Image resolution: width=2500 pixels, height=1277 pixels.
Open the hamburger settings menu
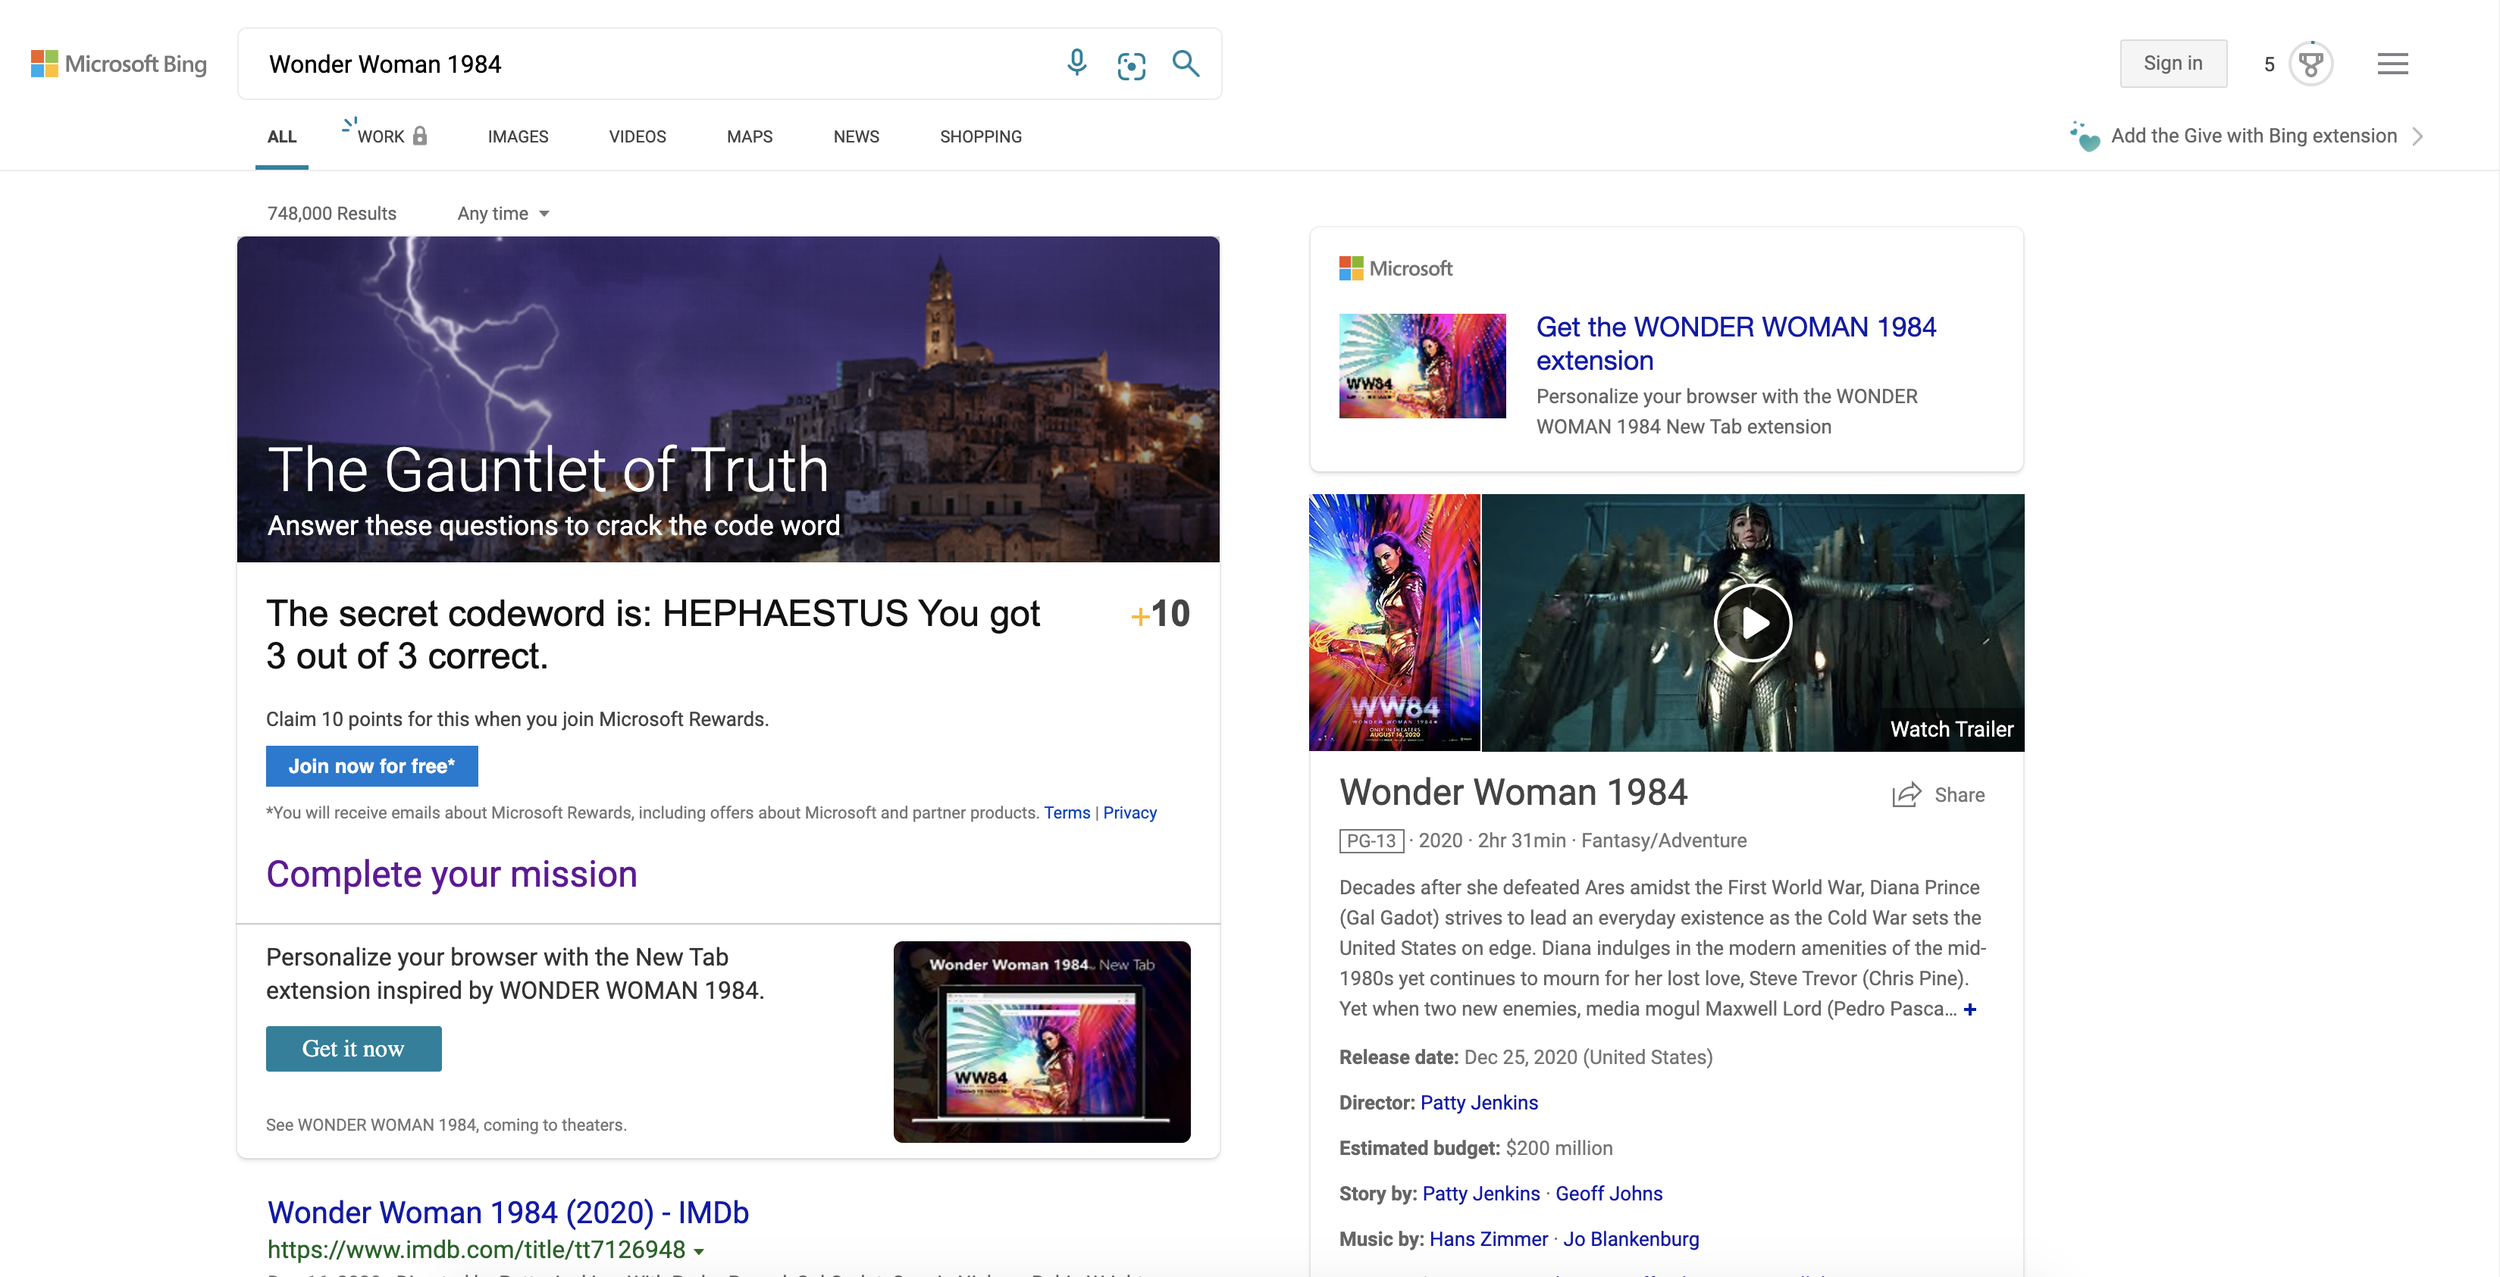(x=2392, y=64)
